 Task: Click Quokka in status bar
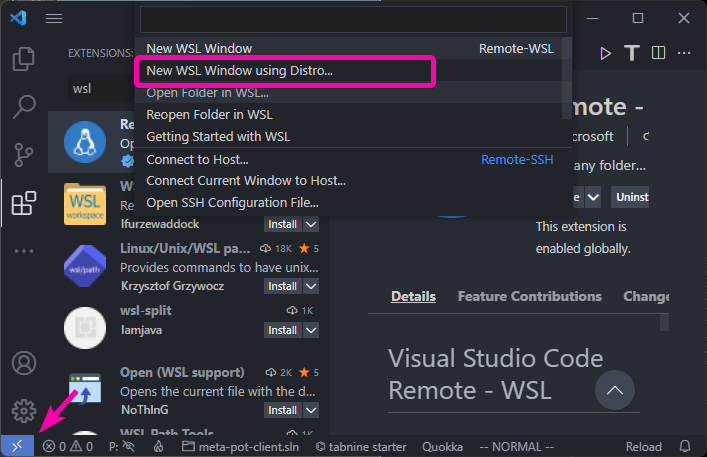tap(442, 446)
